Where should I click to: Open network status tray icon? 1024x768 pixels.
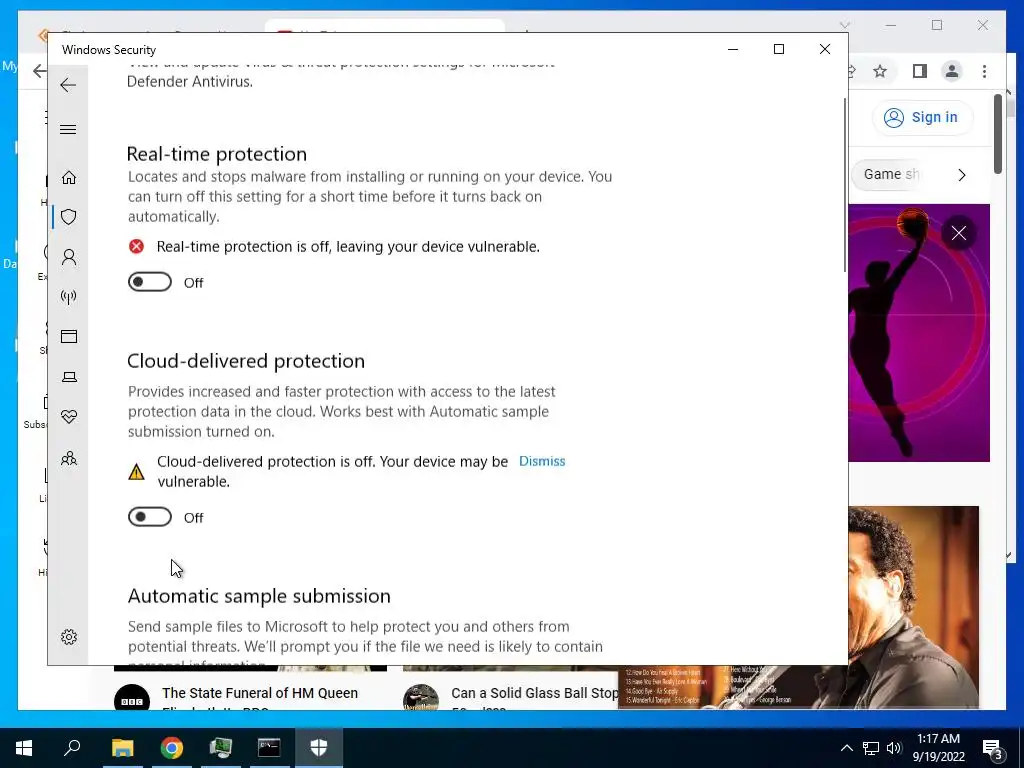point(871,748)
